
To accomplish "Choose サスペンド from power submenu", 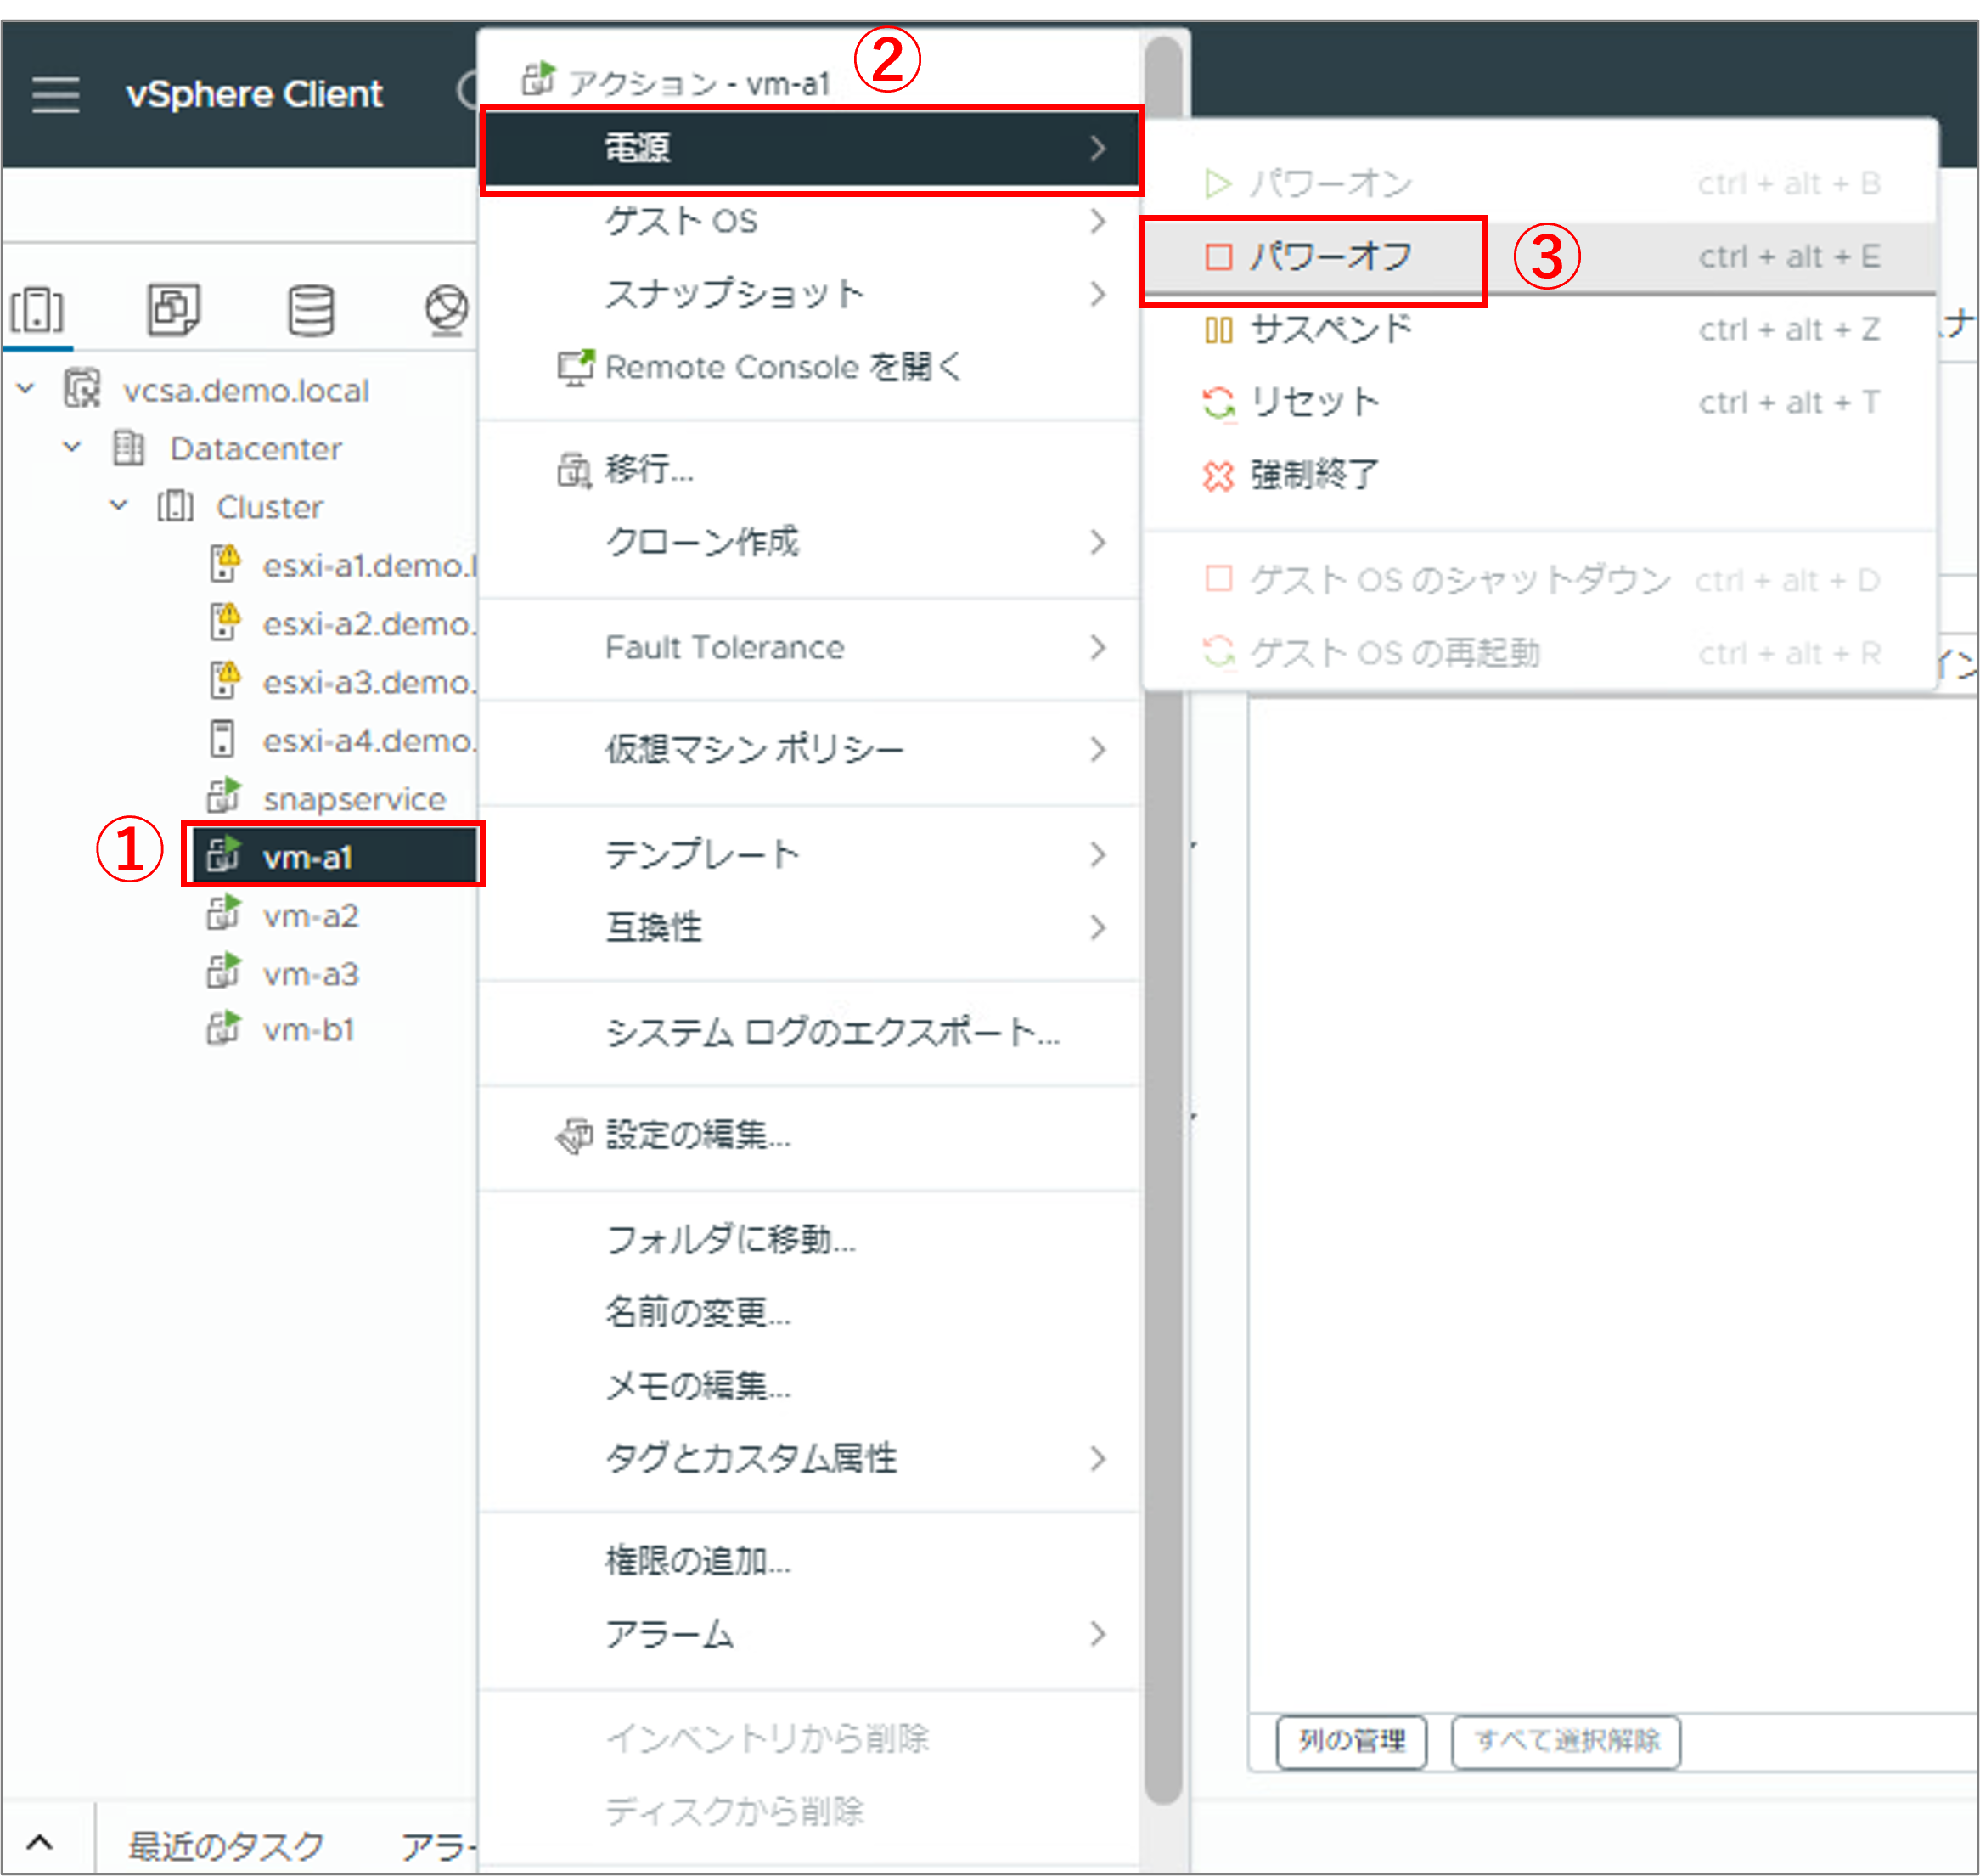I will coord(1540,330).
